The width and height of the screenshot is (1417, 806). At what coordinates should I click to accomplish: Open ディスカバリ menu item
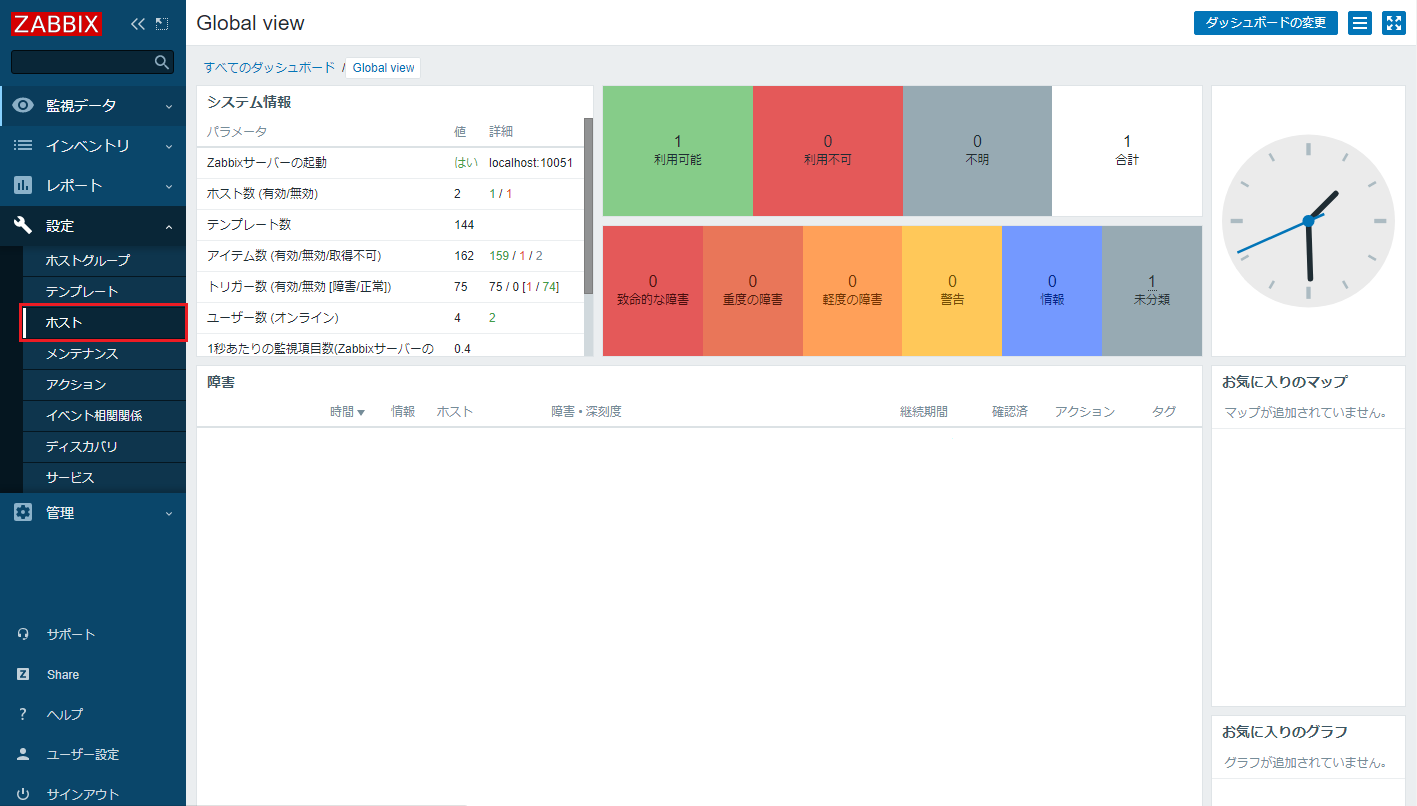[103, 446]
